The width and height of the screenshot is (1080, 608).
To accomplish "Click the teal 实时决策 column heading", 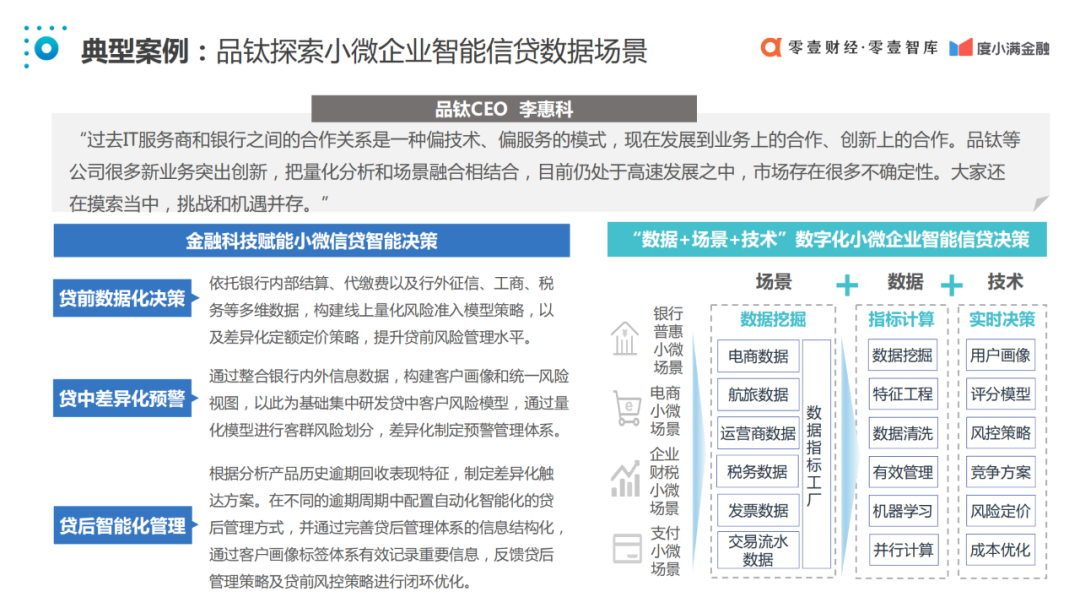I will coord(1001,319).
